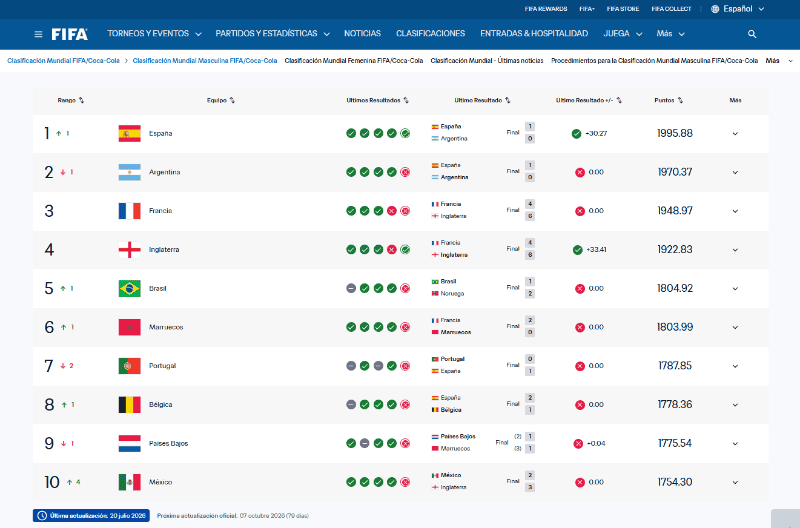
Task: Click the Brasil flag in row 5
Action: [130, 288]
